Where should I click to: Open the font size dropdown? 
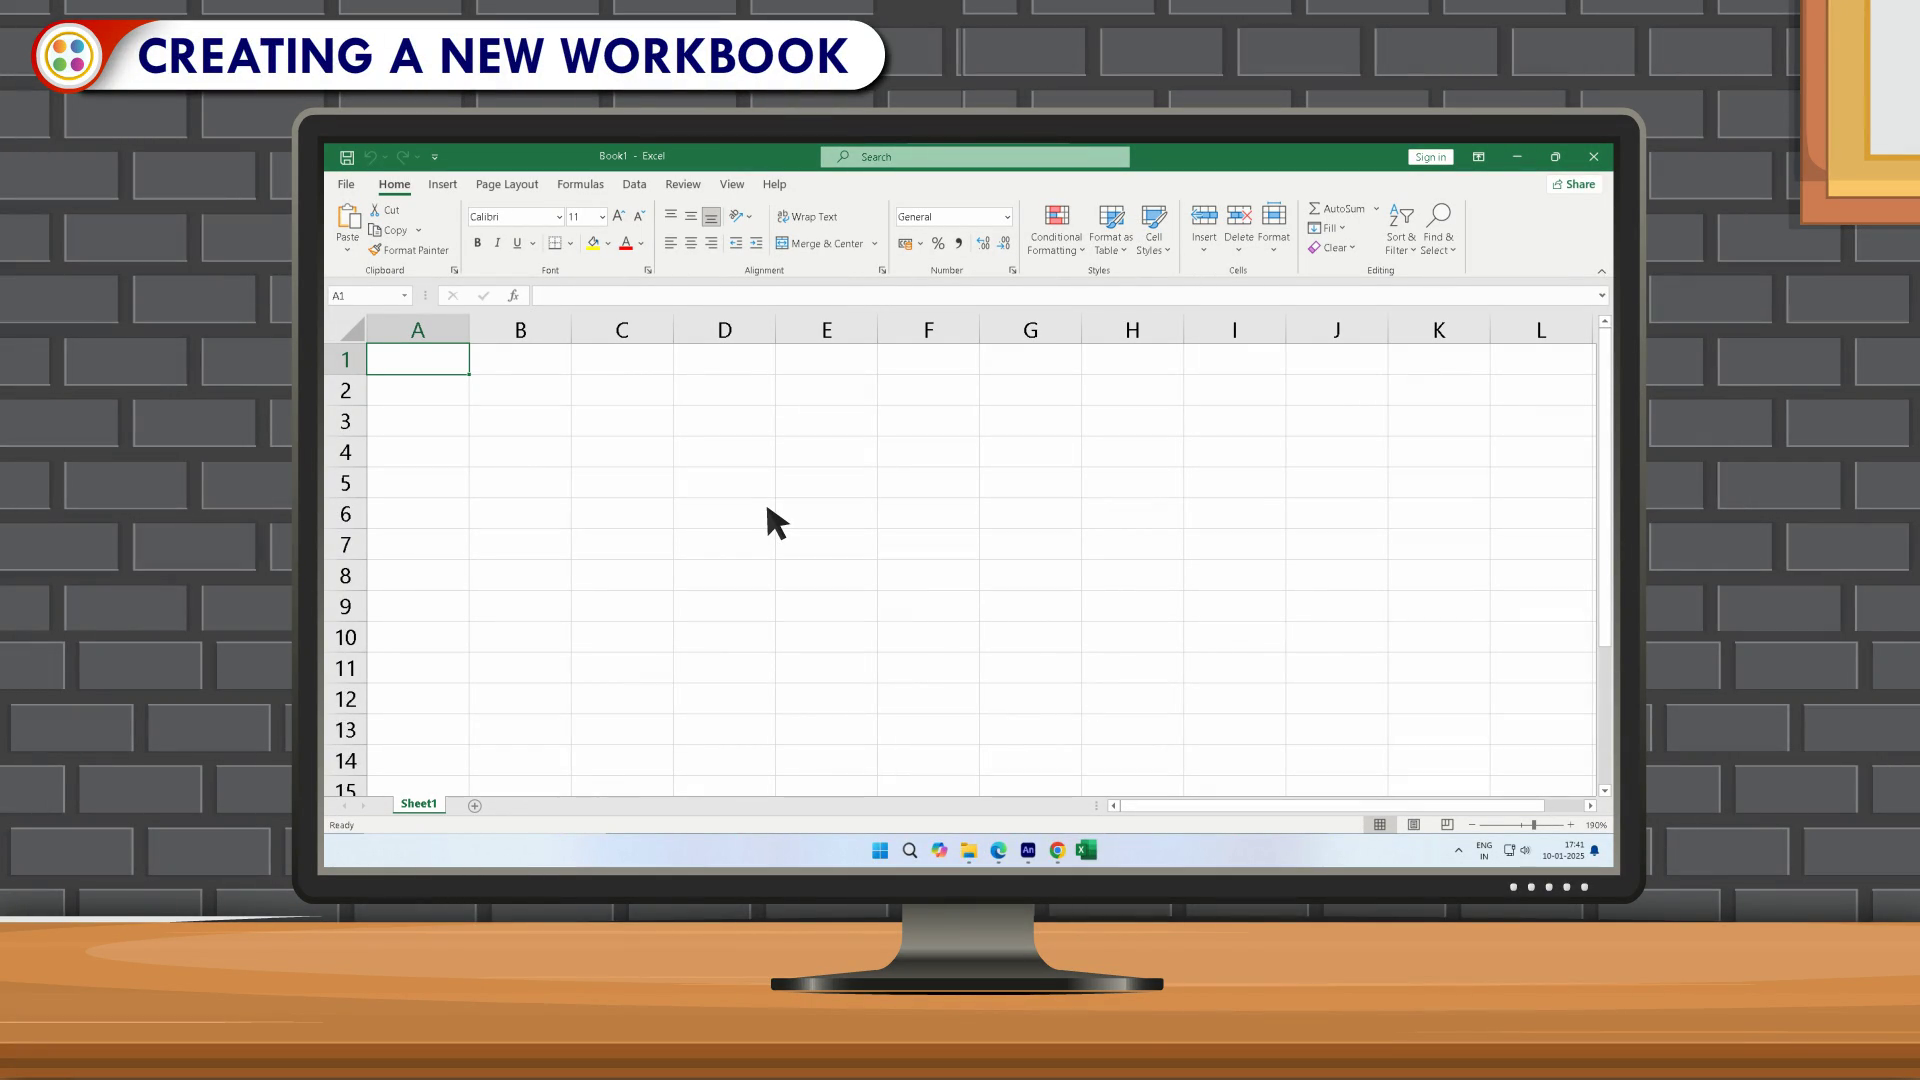602,217
